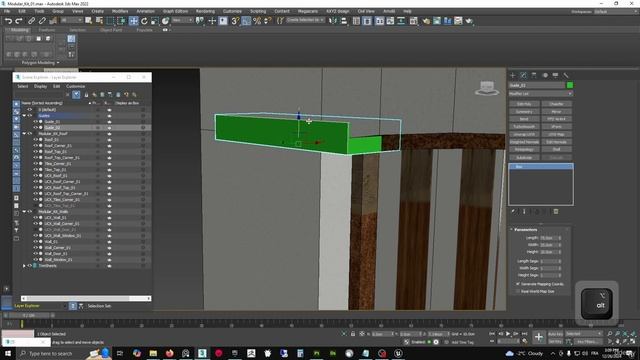Screen dimensions: 640x360
Task: Open the Display command panel tab
Action: click(556, 75)
